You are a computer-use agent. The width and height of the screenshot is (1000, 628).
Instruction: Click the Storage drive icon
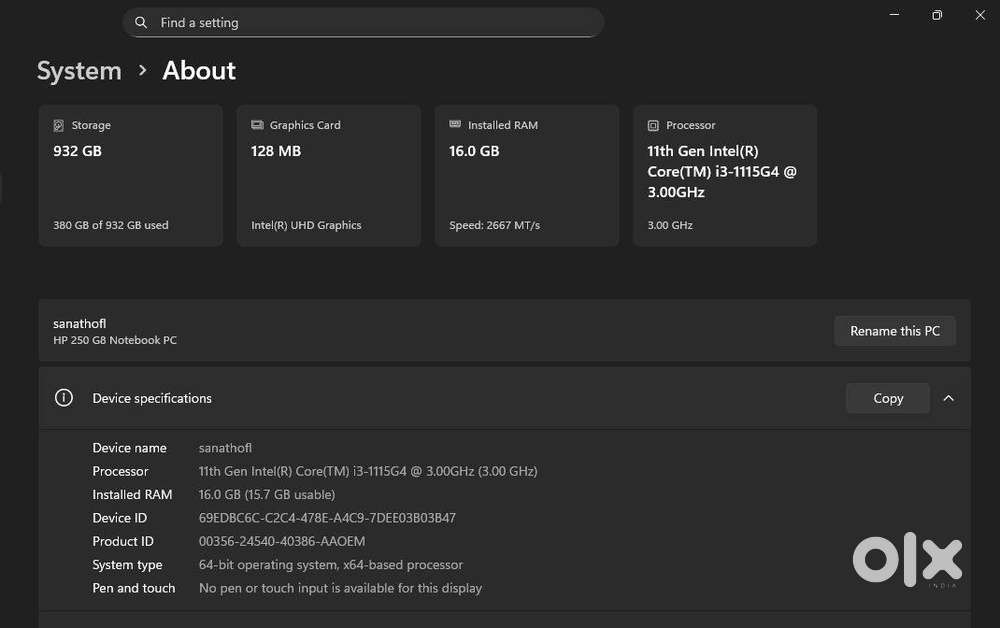click(59, 126)
